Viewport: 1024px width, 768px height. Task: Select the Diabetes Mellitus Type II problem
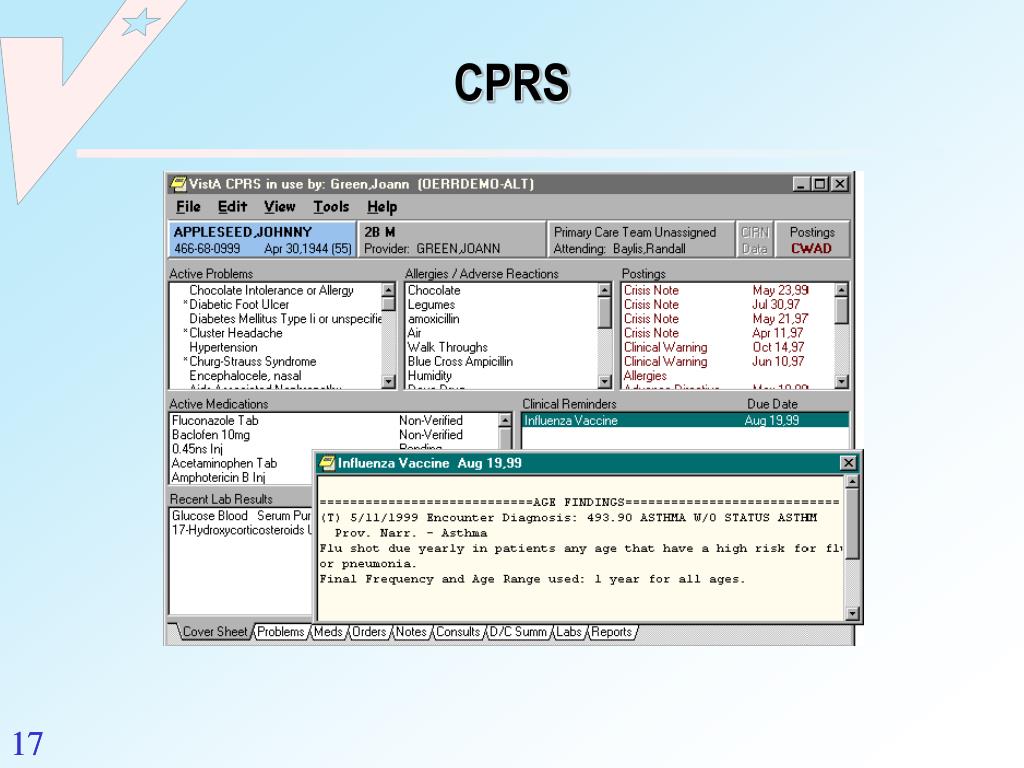(285, 319)
